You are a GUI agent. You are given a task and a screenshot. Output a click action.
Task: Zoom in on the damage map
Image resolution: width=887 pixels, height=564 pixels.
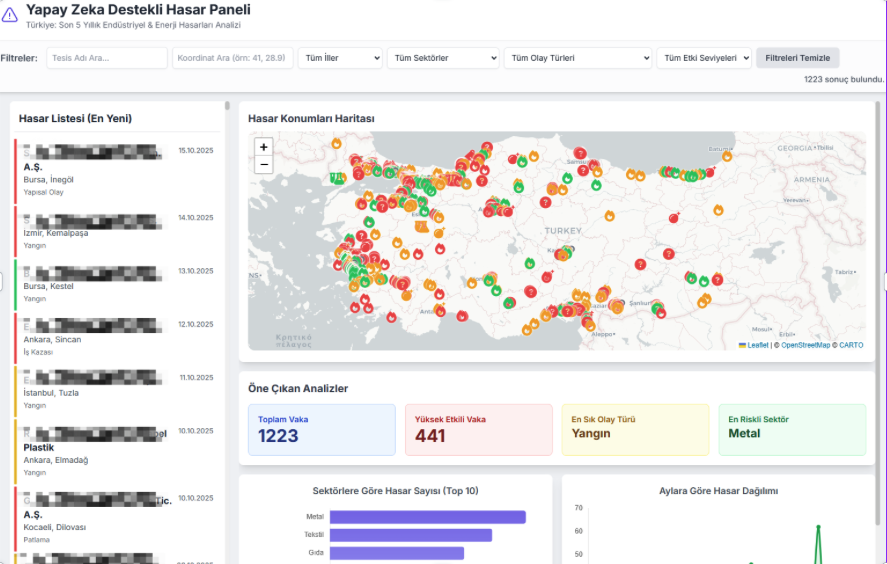264,147
